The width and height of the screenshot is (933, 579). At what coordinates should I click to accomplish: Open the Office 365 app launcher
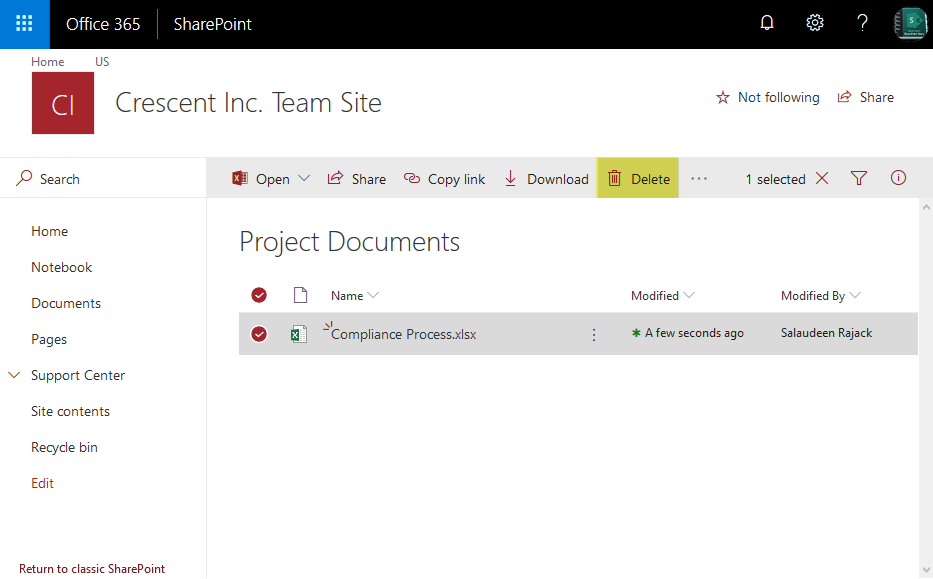21,22
